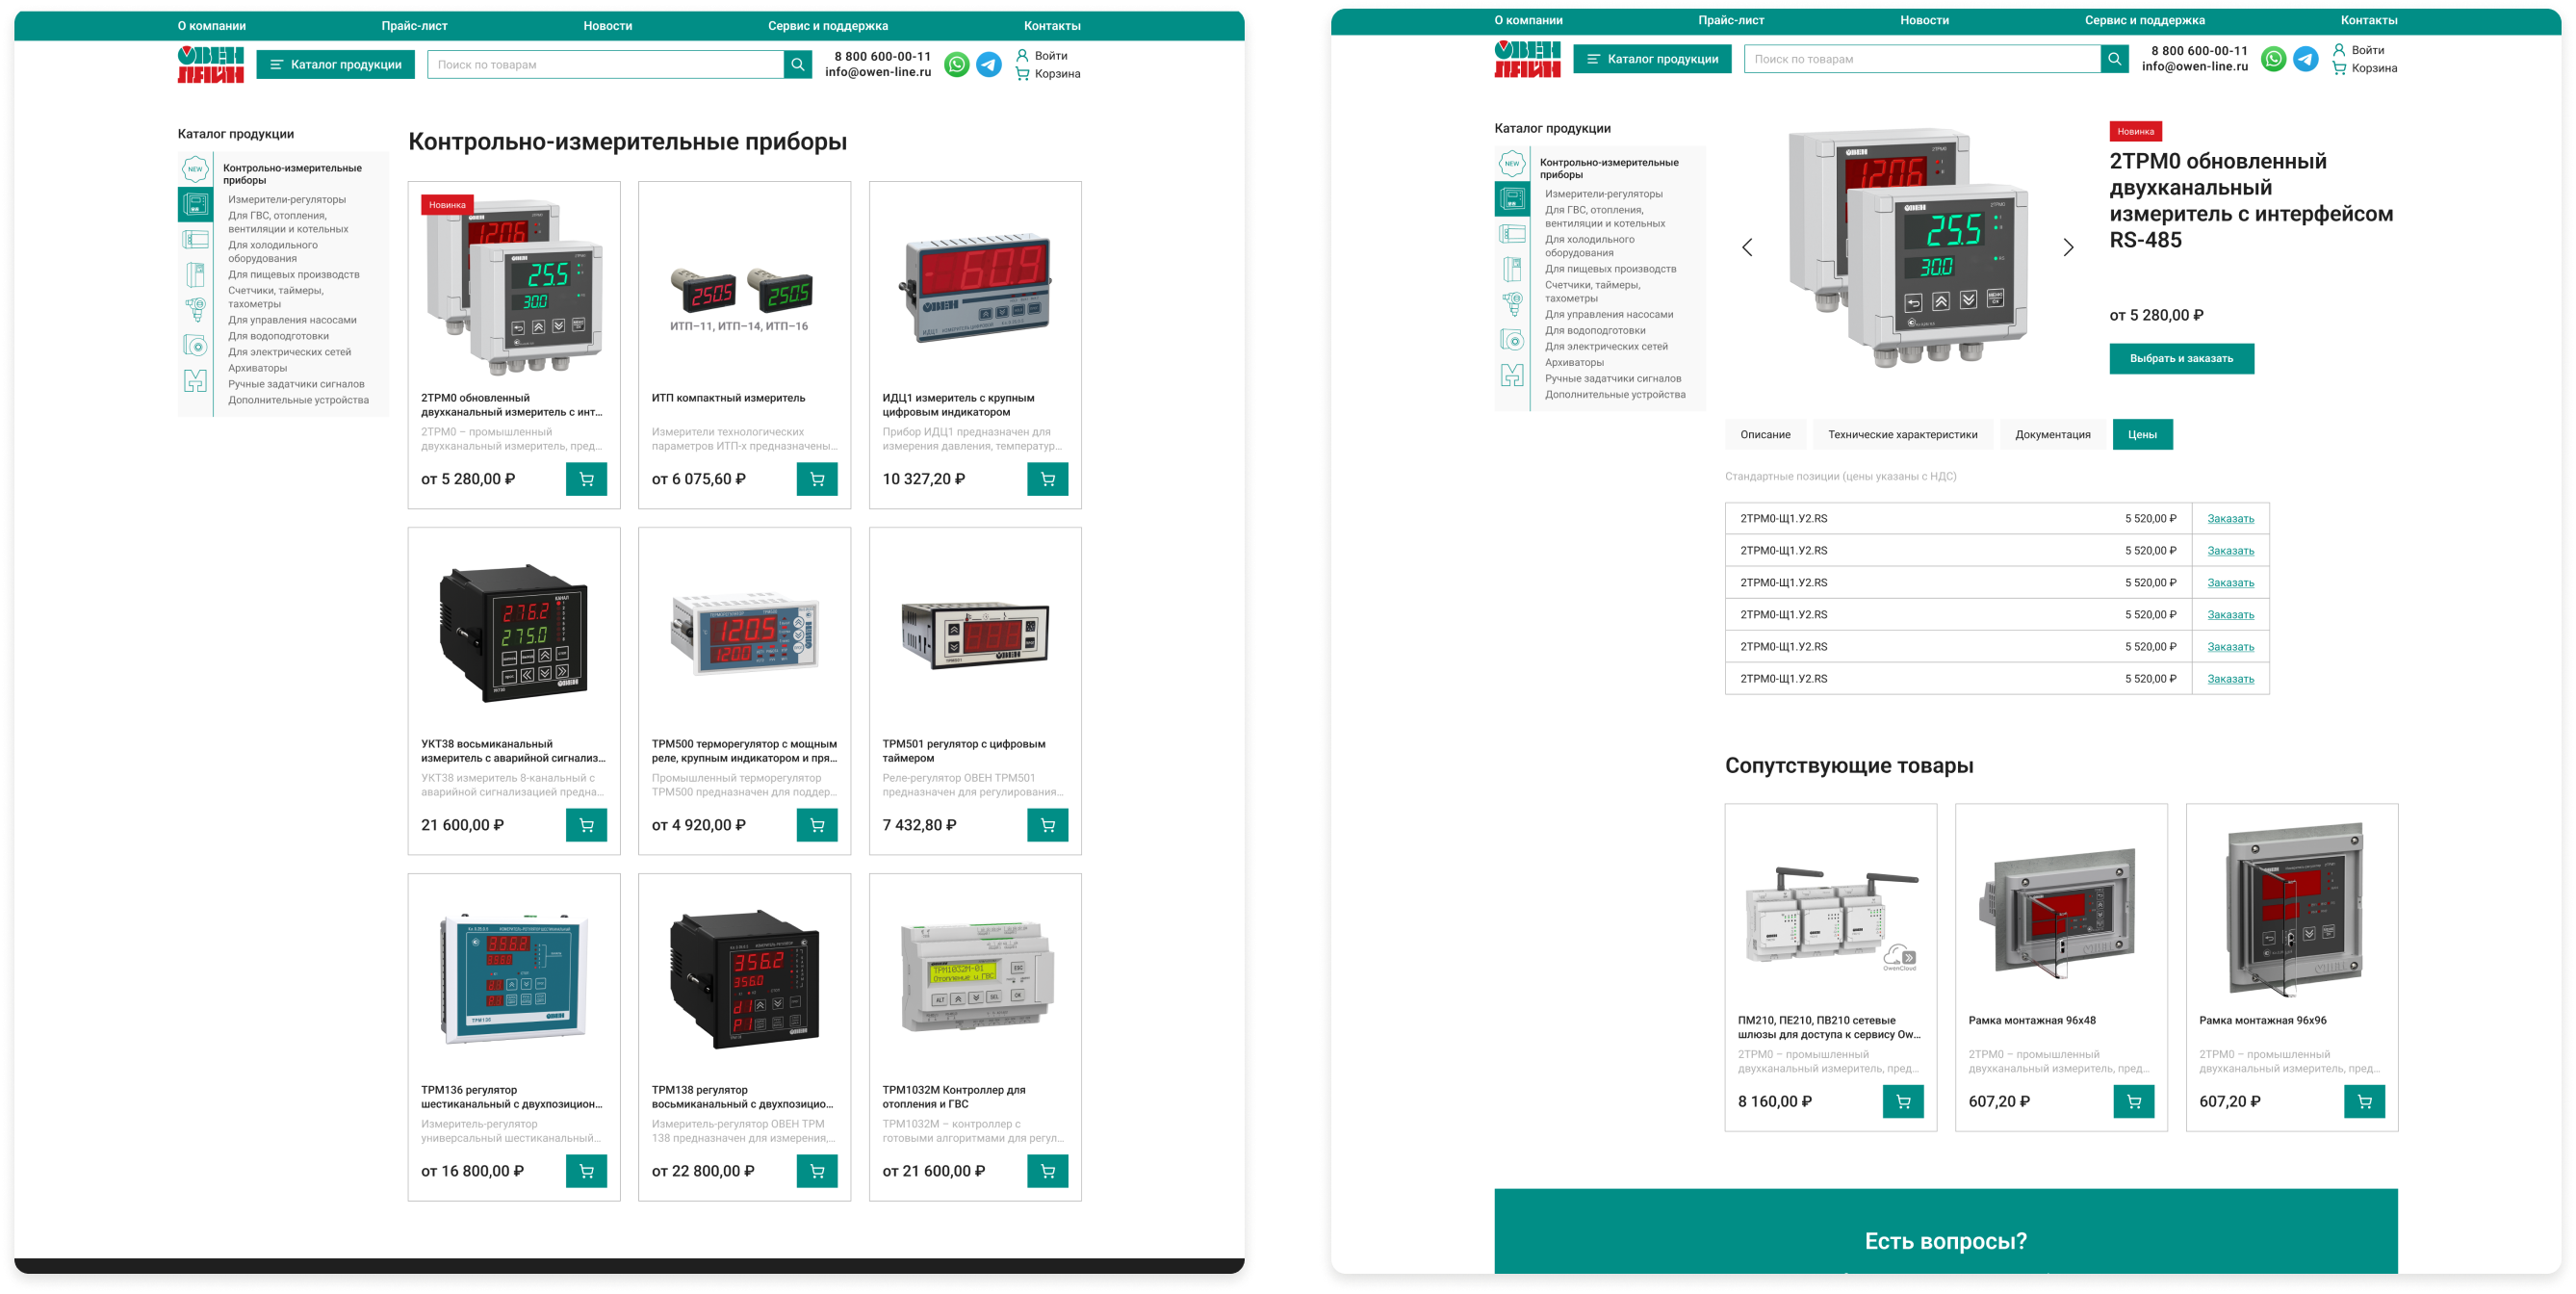This screenshot has width=2576, height=1294.
Task: Add Рамка монтажная 96x48 to cart
Action: click(x=2134, y=1101)
